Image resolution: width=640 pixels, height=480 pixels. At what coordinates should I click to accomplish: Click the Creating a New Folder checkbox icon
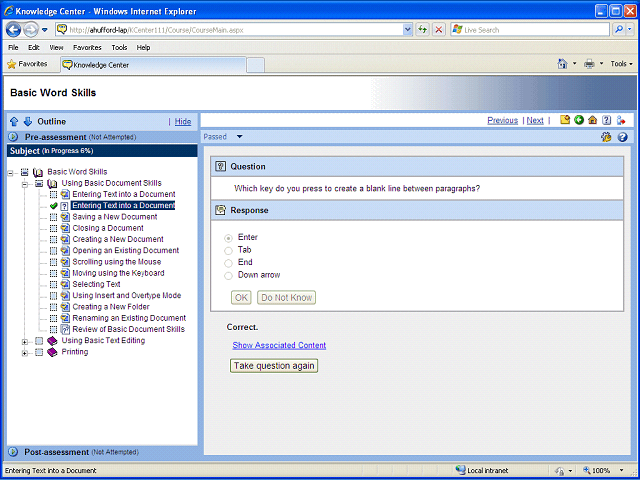pos(53,307)
